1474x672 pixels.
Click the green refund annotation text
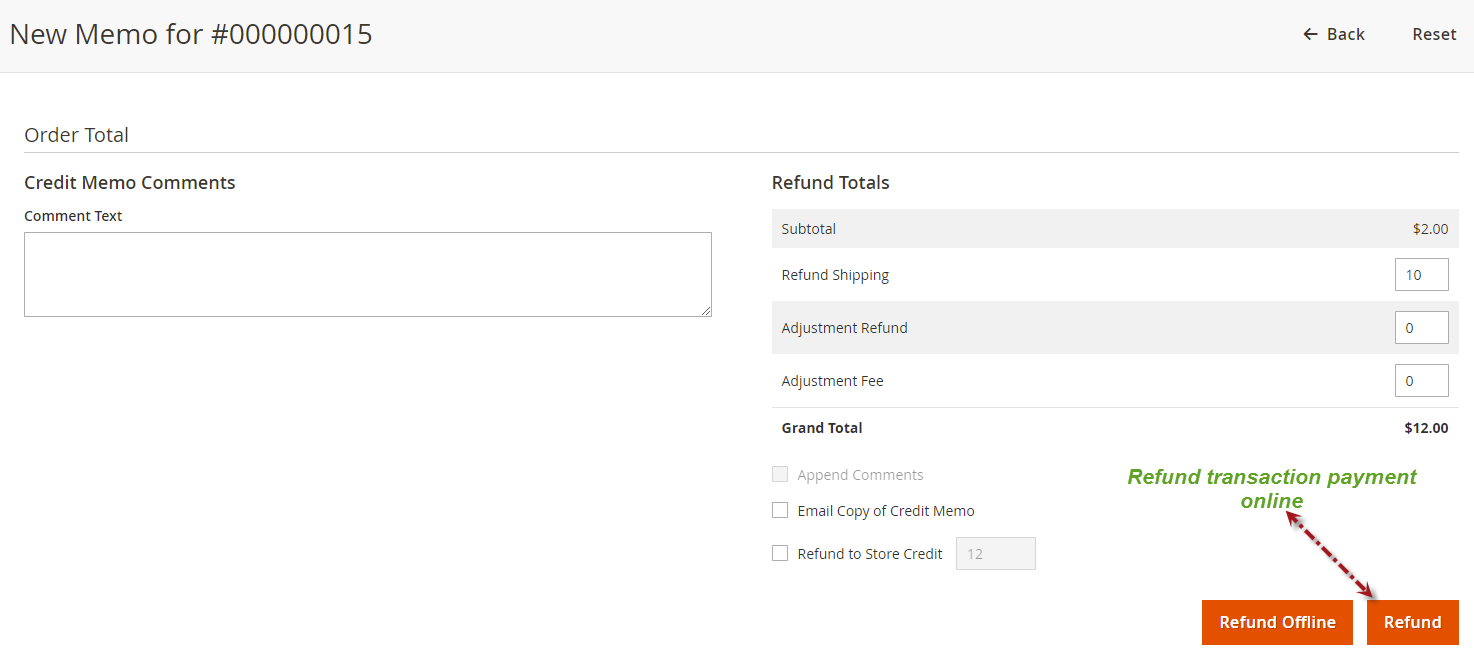pyautogui.click(x=1272, y=489)
